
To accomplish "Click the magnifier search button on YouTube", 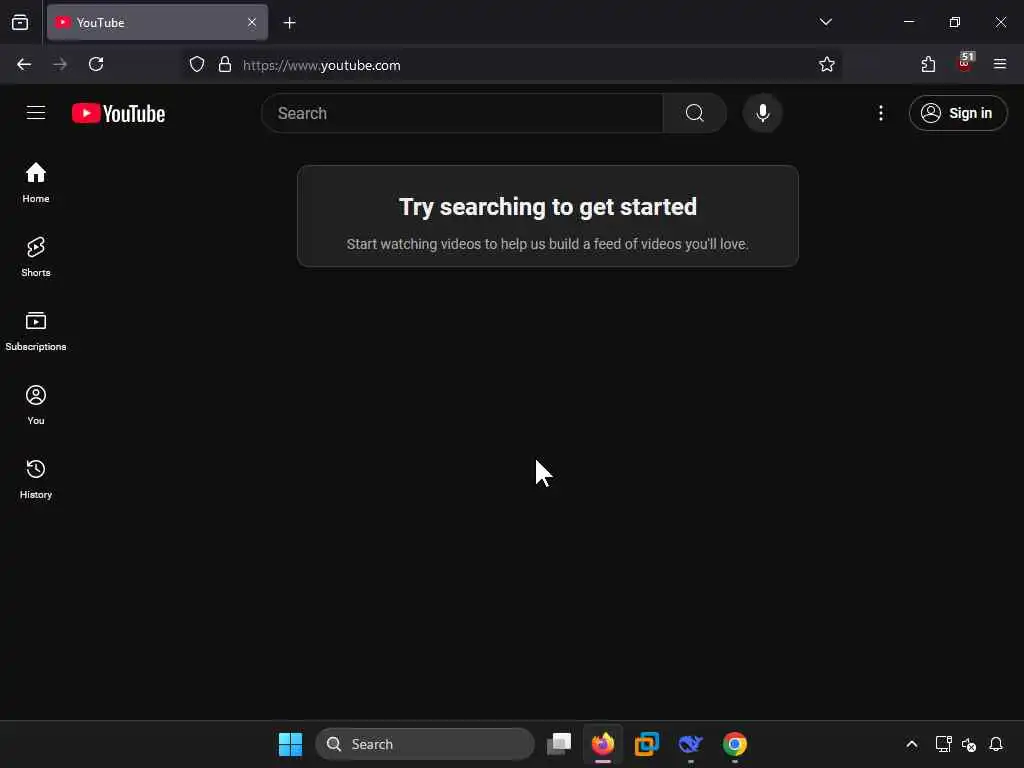I will tap(695, 113).
